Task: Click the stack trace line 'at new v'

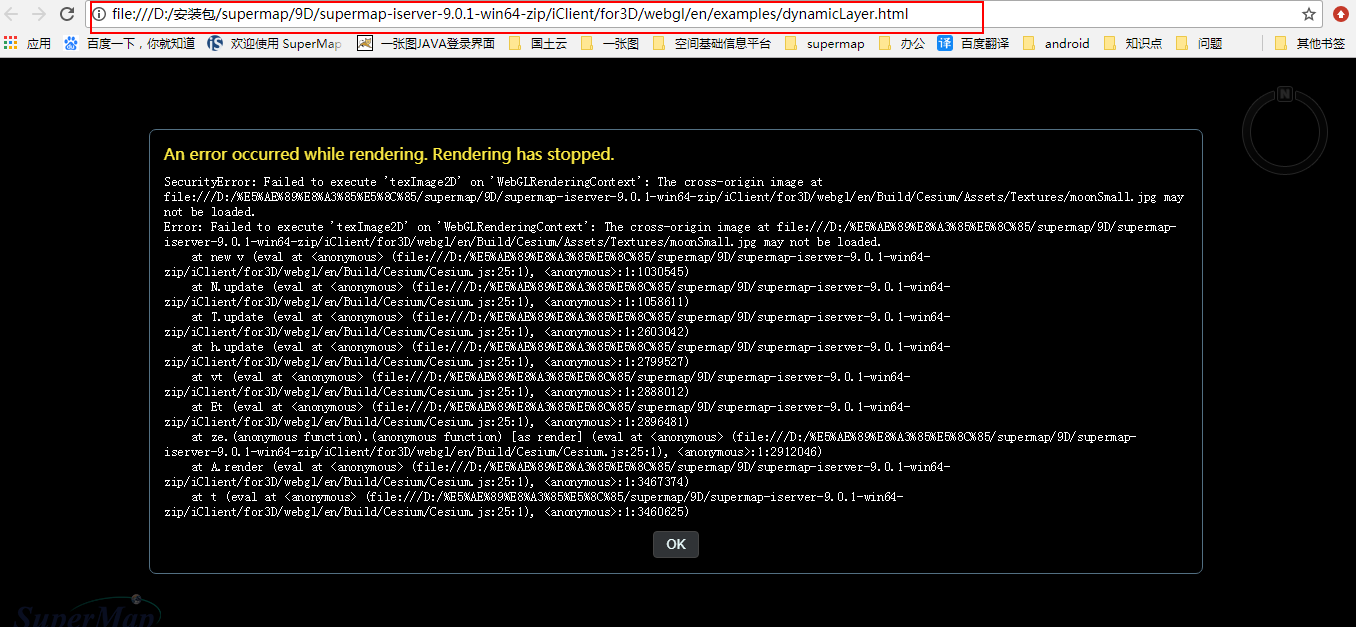Action: [x=547, y=264]
